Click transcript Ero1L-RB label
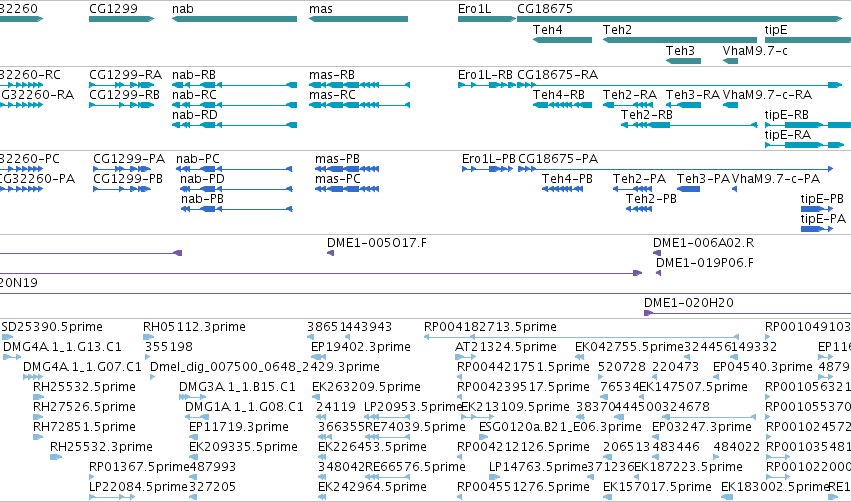The height and width of the screenshot is (502, 851). coord(485,75)
